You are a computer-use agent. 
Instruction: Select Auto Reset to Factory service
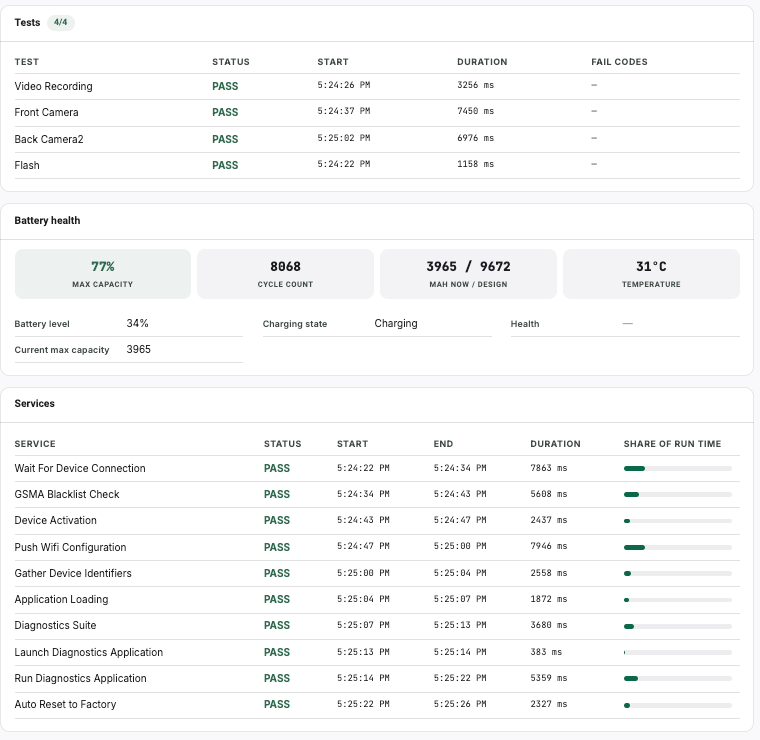point(65,705)
